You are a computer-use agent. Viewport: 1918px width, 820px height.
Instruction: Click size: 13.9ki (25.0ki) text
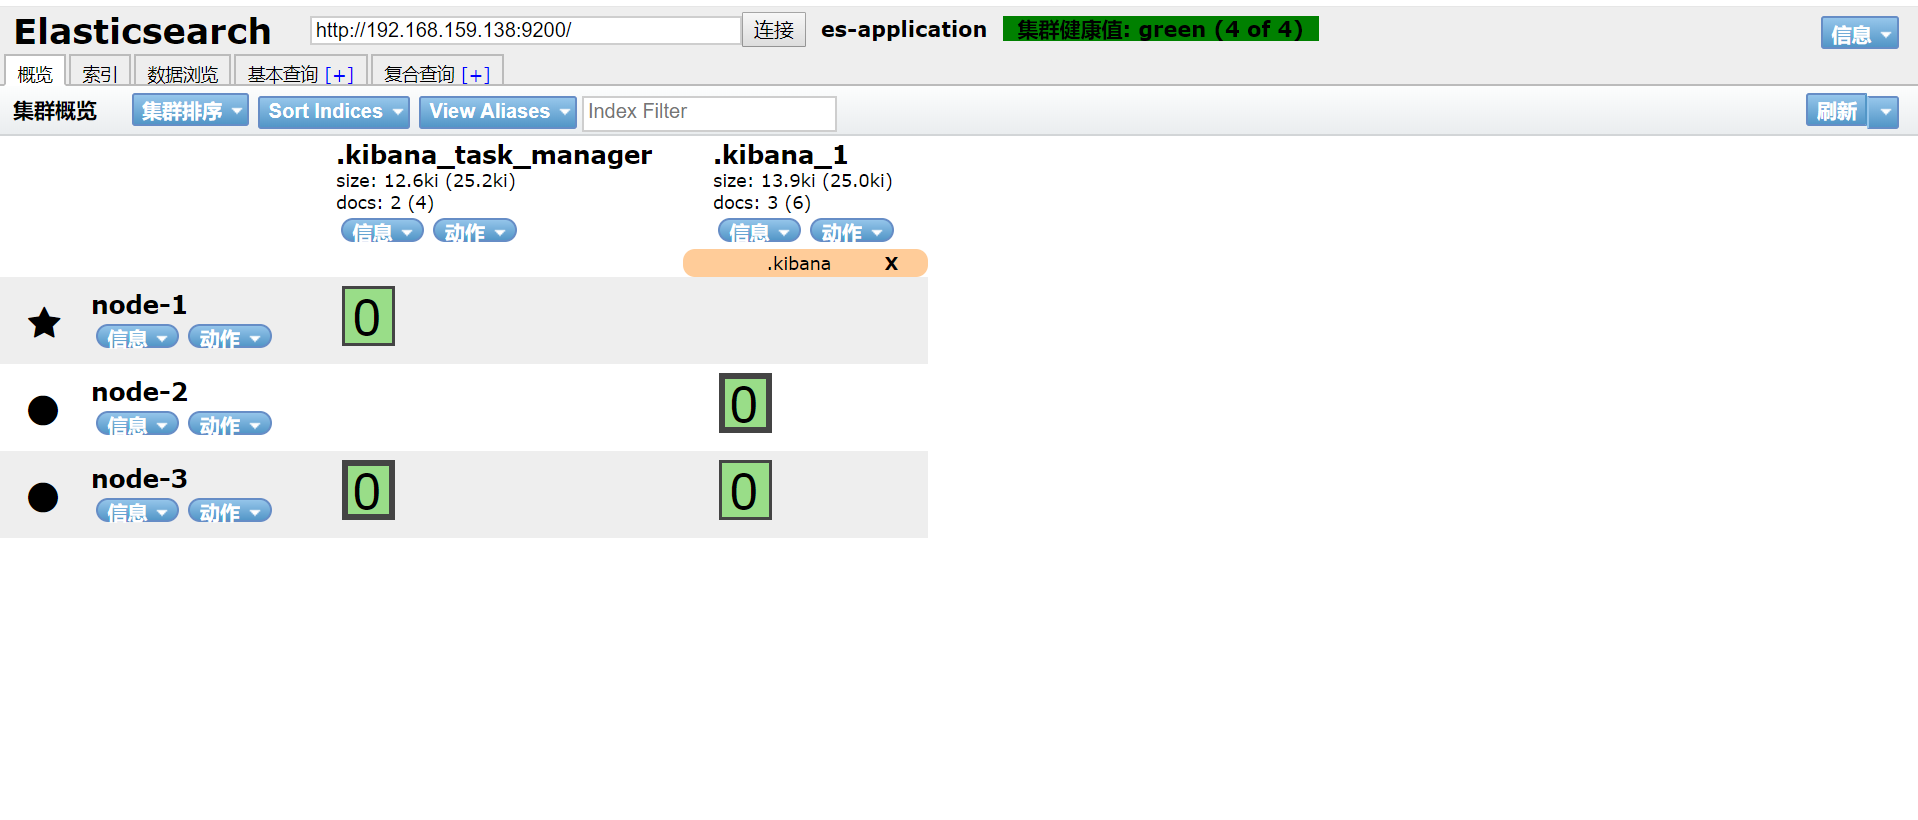click(803, 181)
